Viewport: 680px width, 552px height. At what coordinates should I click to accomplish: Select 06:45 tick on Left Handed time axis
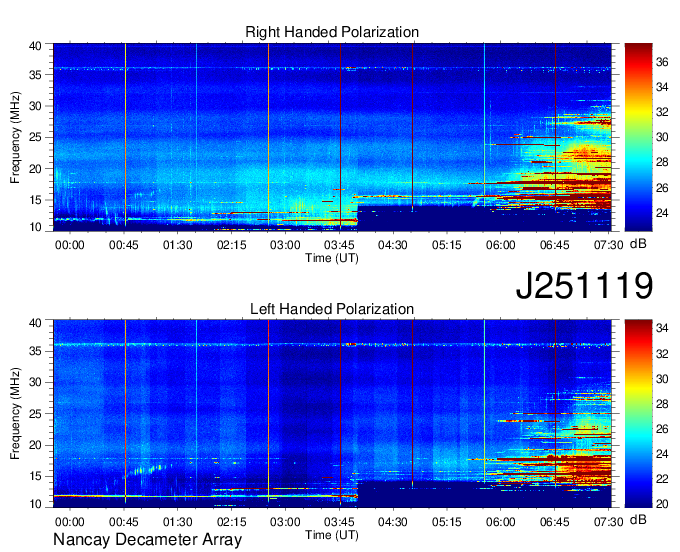555,521
